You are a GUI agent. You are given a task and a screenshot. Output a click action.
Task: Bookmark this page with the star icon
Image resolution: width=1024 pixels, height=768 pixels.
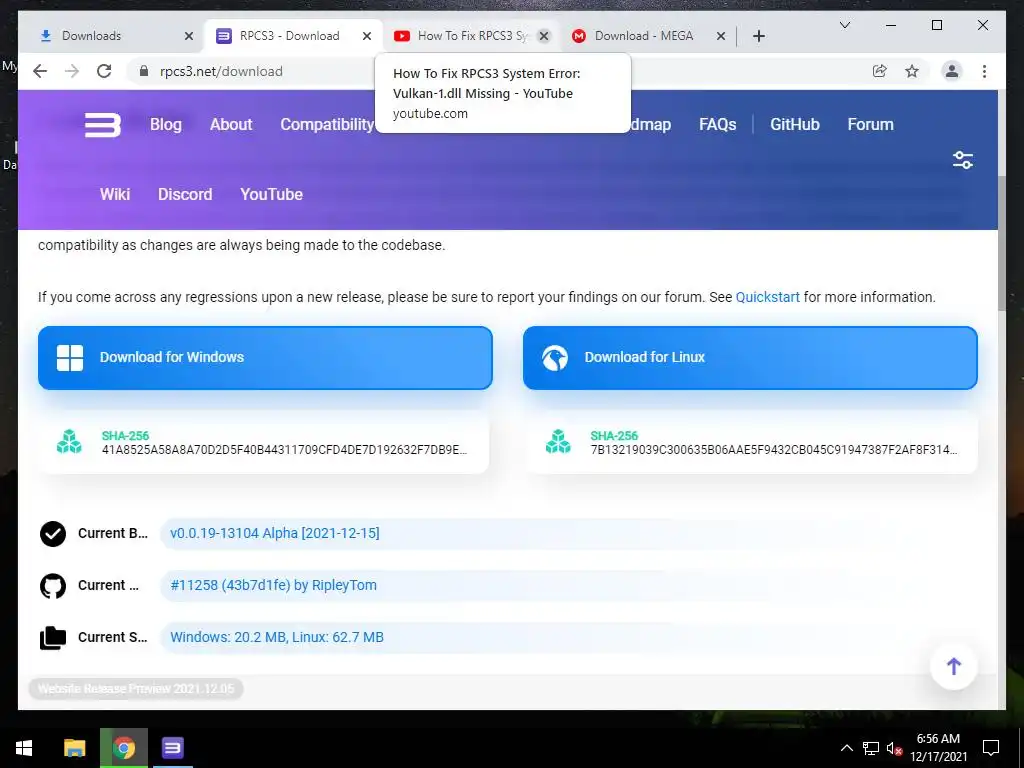coord(912,71)
